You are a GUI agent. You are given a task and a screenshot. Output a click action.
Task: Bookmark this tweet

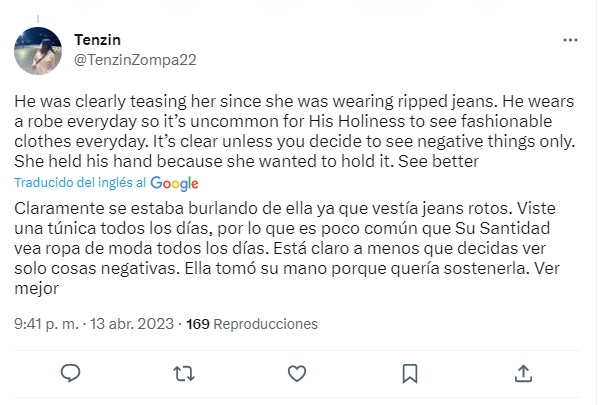tap(410, 373)
